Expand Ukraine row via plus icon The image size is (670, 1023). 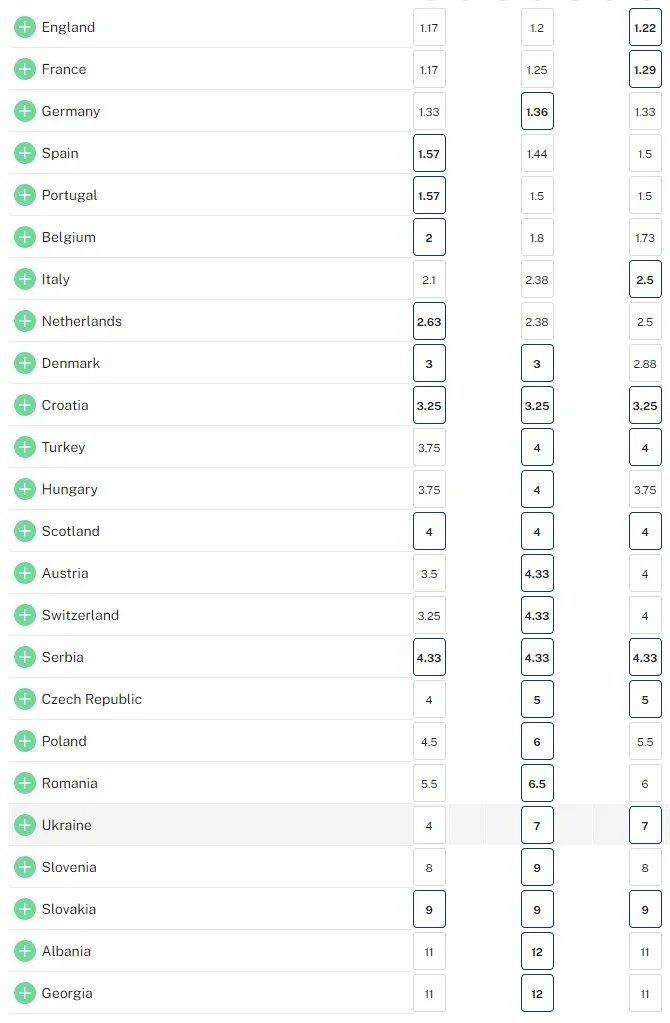(x=24, y=825)
